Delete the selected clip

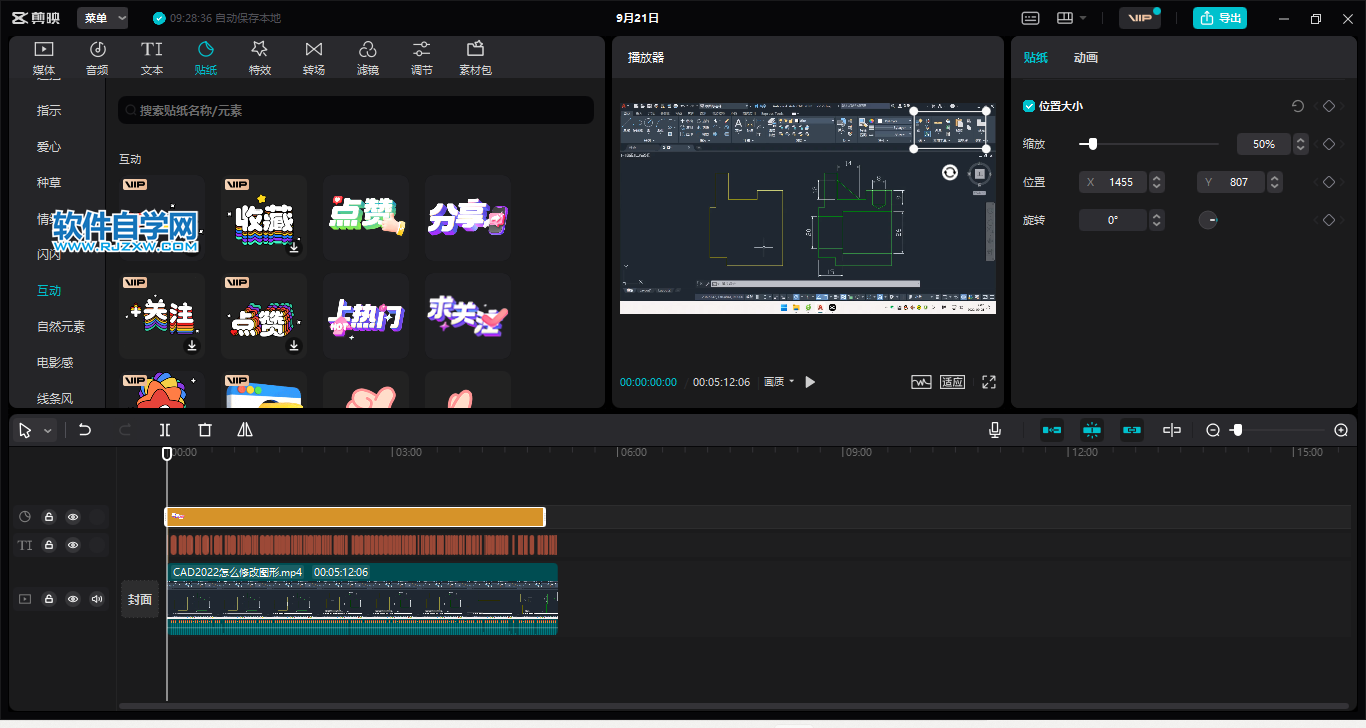[x=205, y=430]
